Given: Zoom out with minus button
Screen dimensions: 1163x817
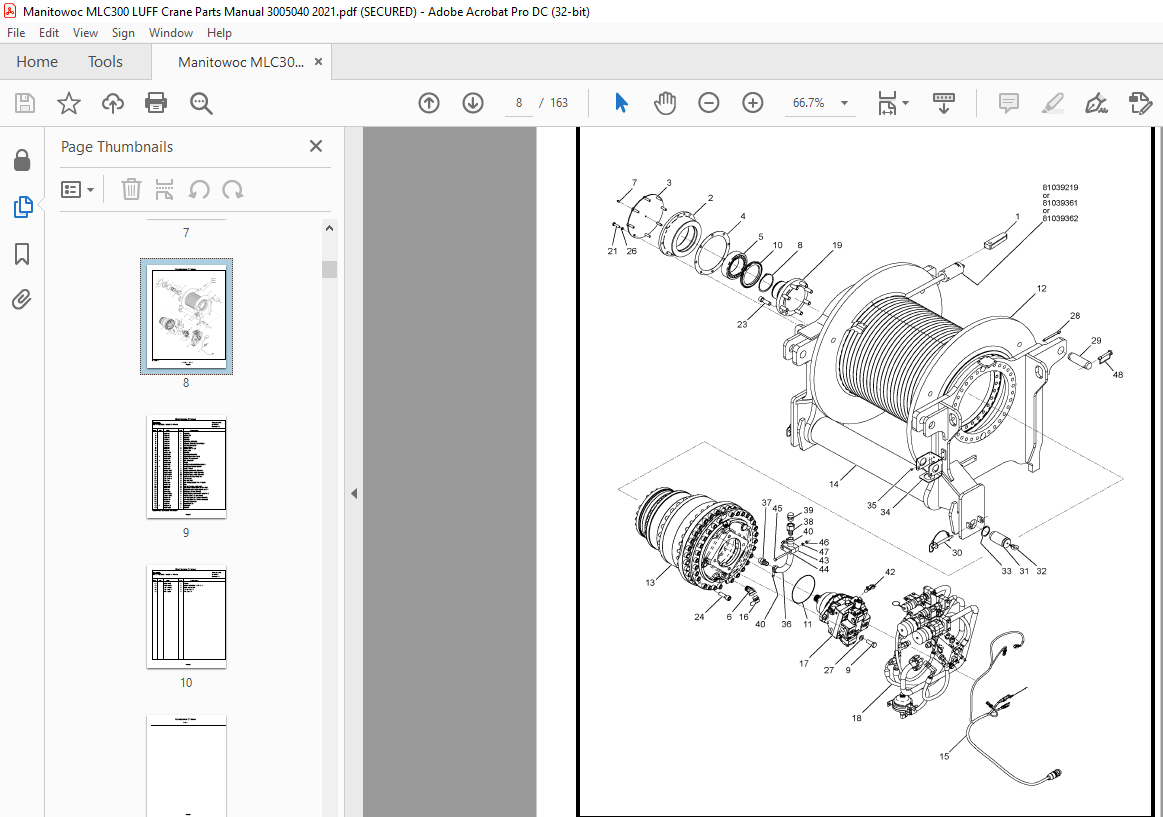Looking at the screenshot, I should (x=708, y=103).
